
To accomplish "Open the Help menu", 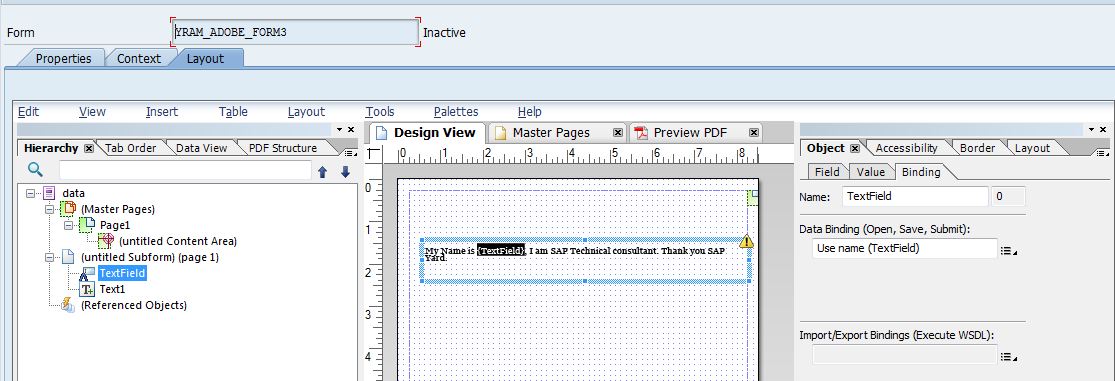I will click(x=530, y=112).
